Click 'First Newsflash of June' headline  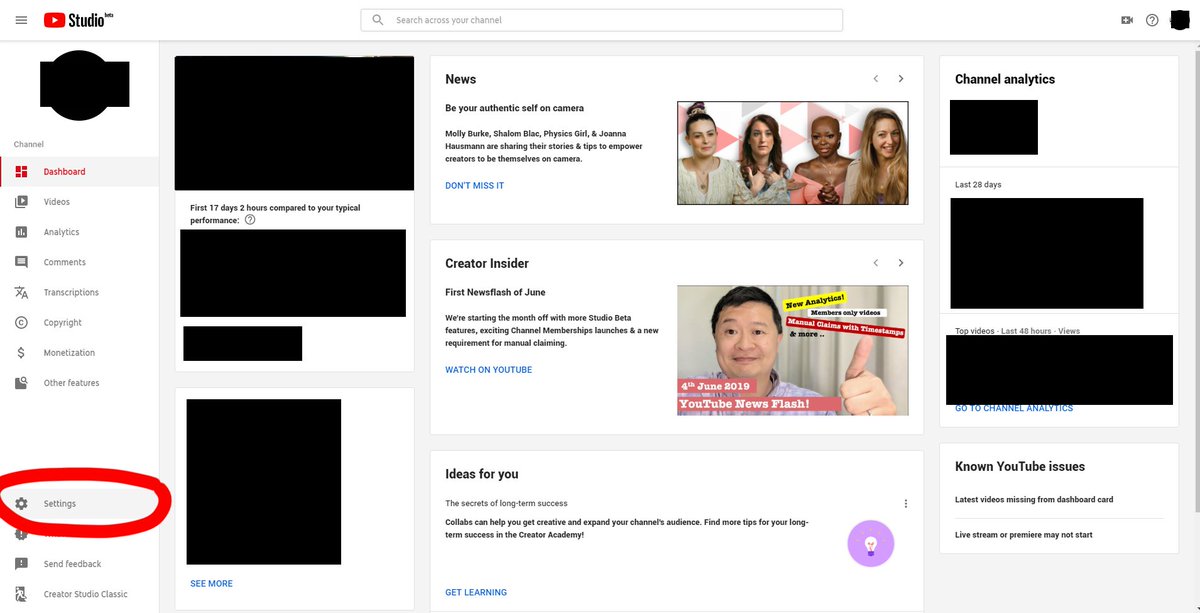click(x=493, y=292)
